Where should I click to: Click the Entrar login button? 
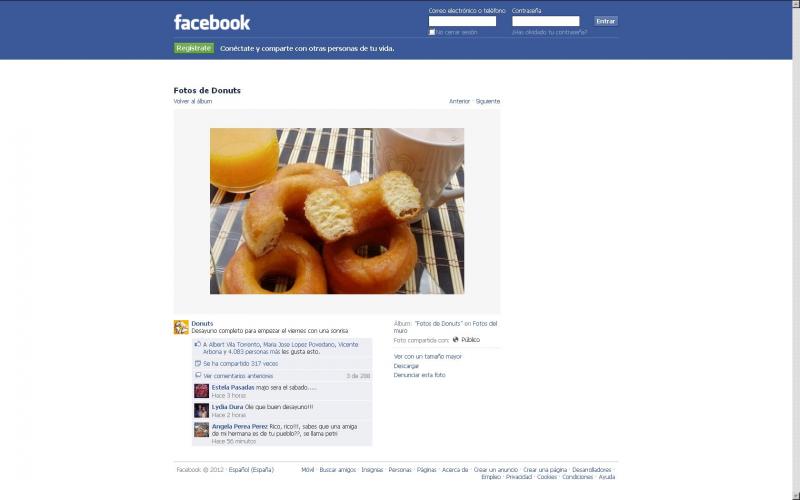click(x=606, y=21)
